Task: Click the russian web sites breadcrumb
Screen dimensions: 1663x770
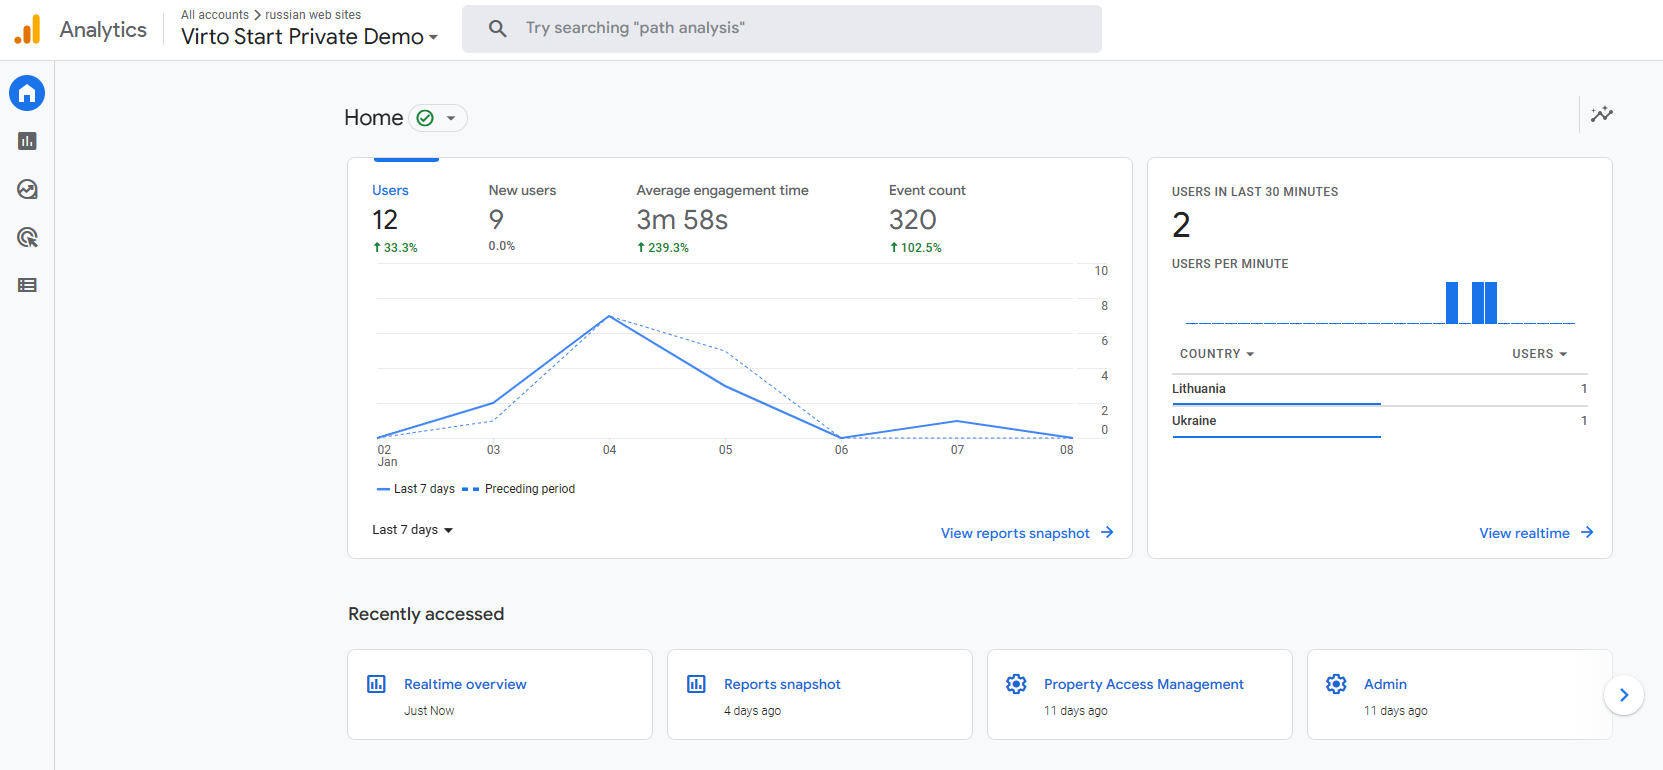Action: tap(313, 15)
